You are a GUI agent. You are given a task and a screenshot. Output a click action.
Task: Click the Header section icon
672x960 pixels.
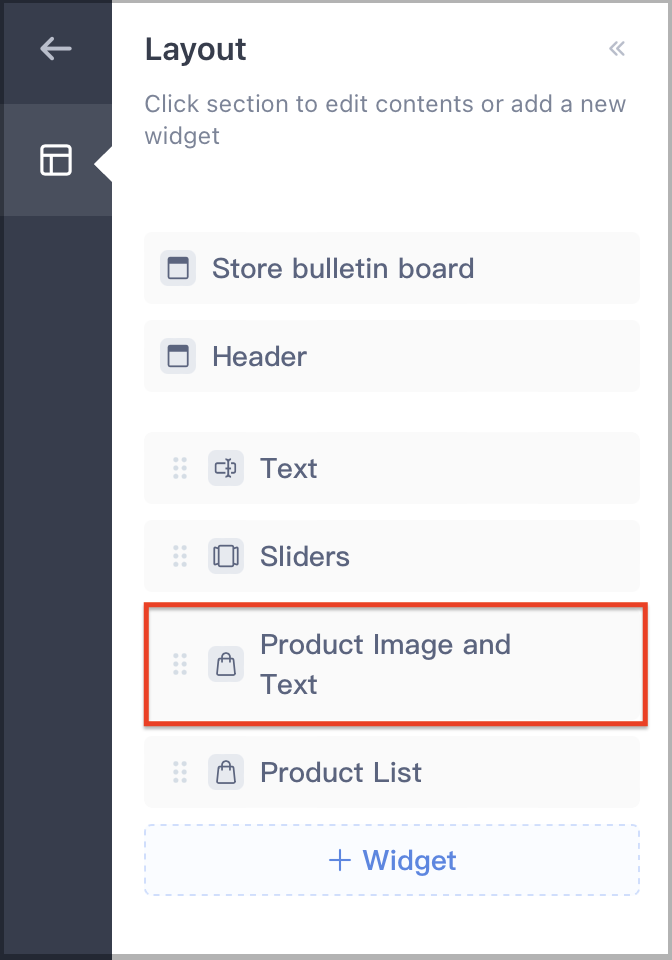tap(178, 356)
